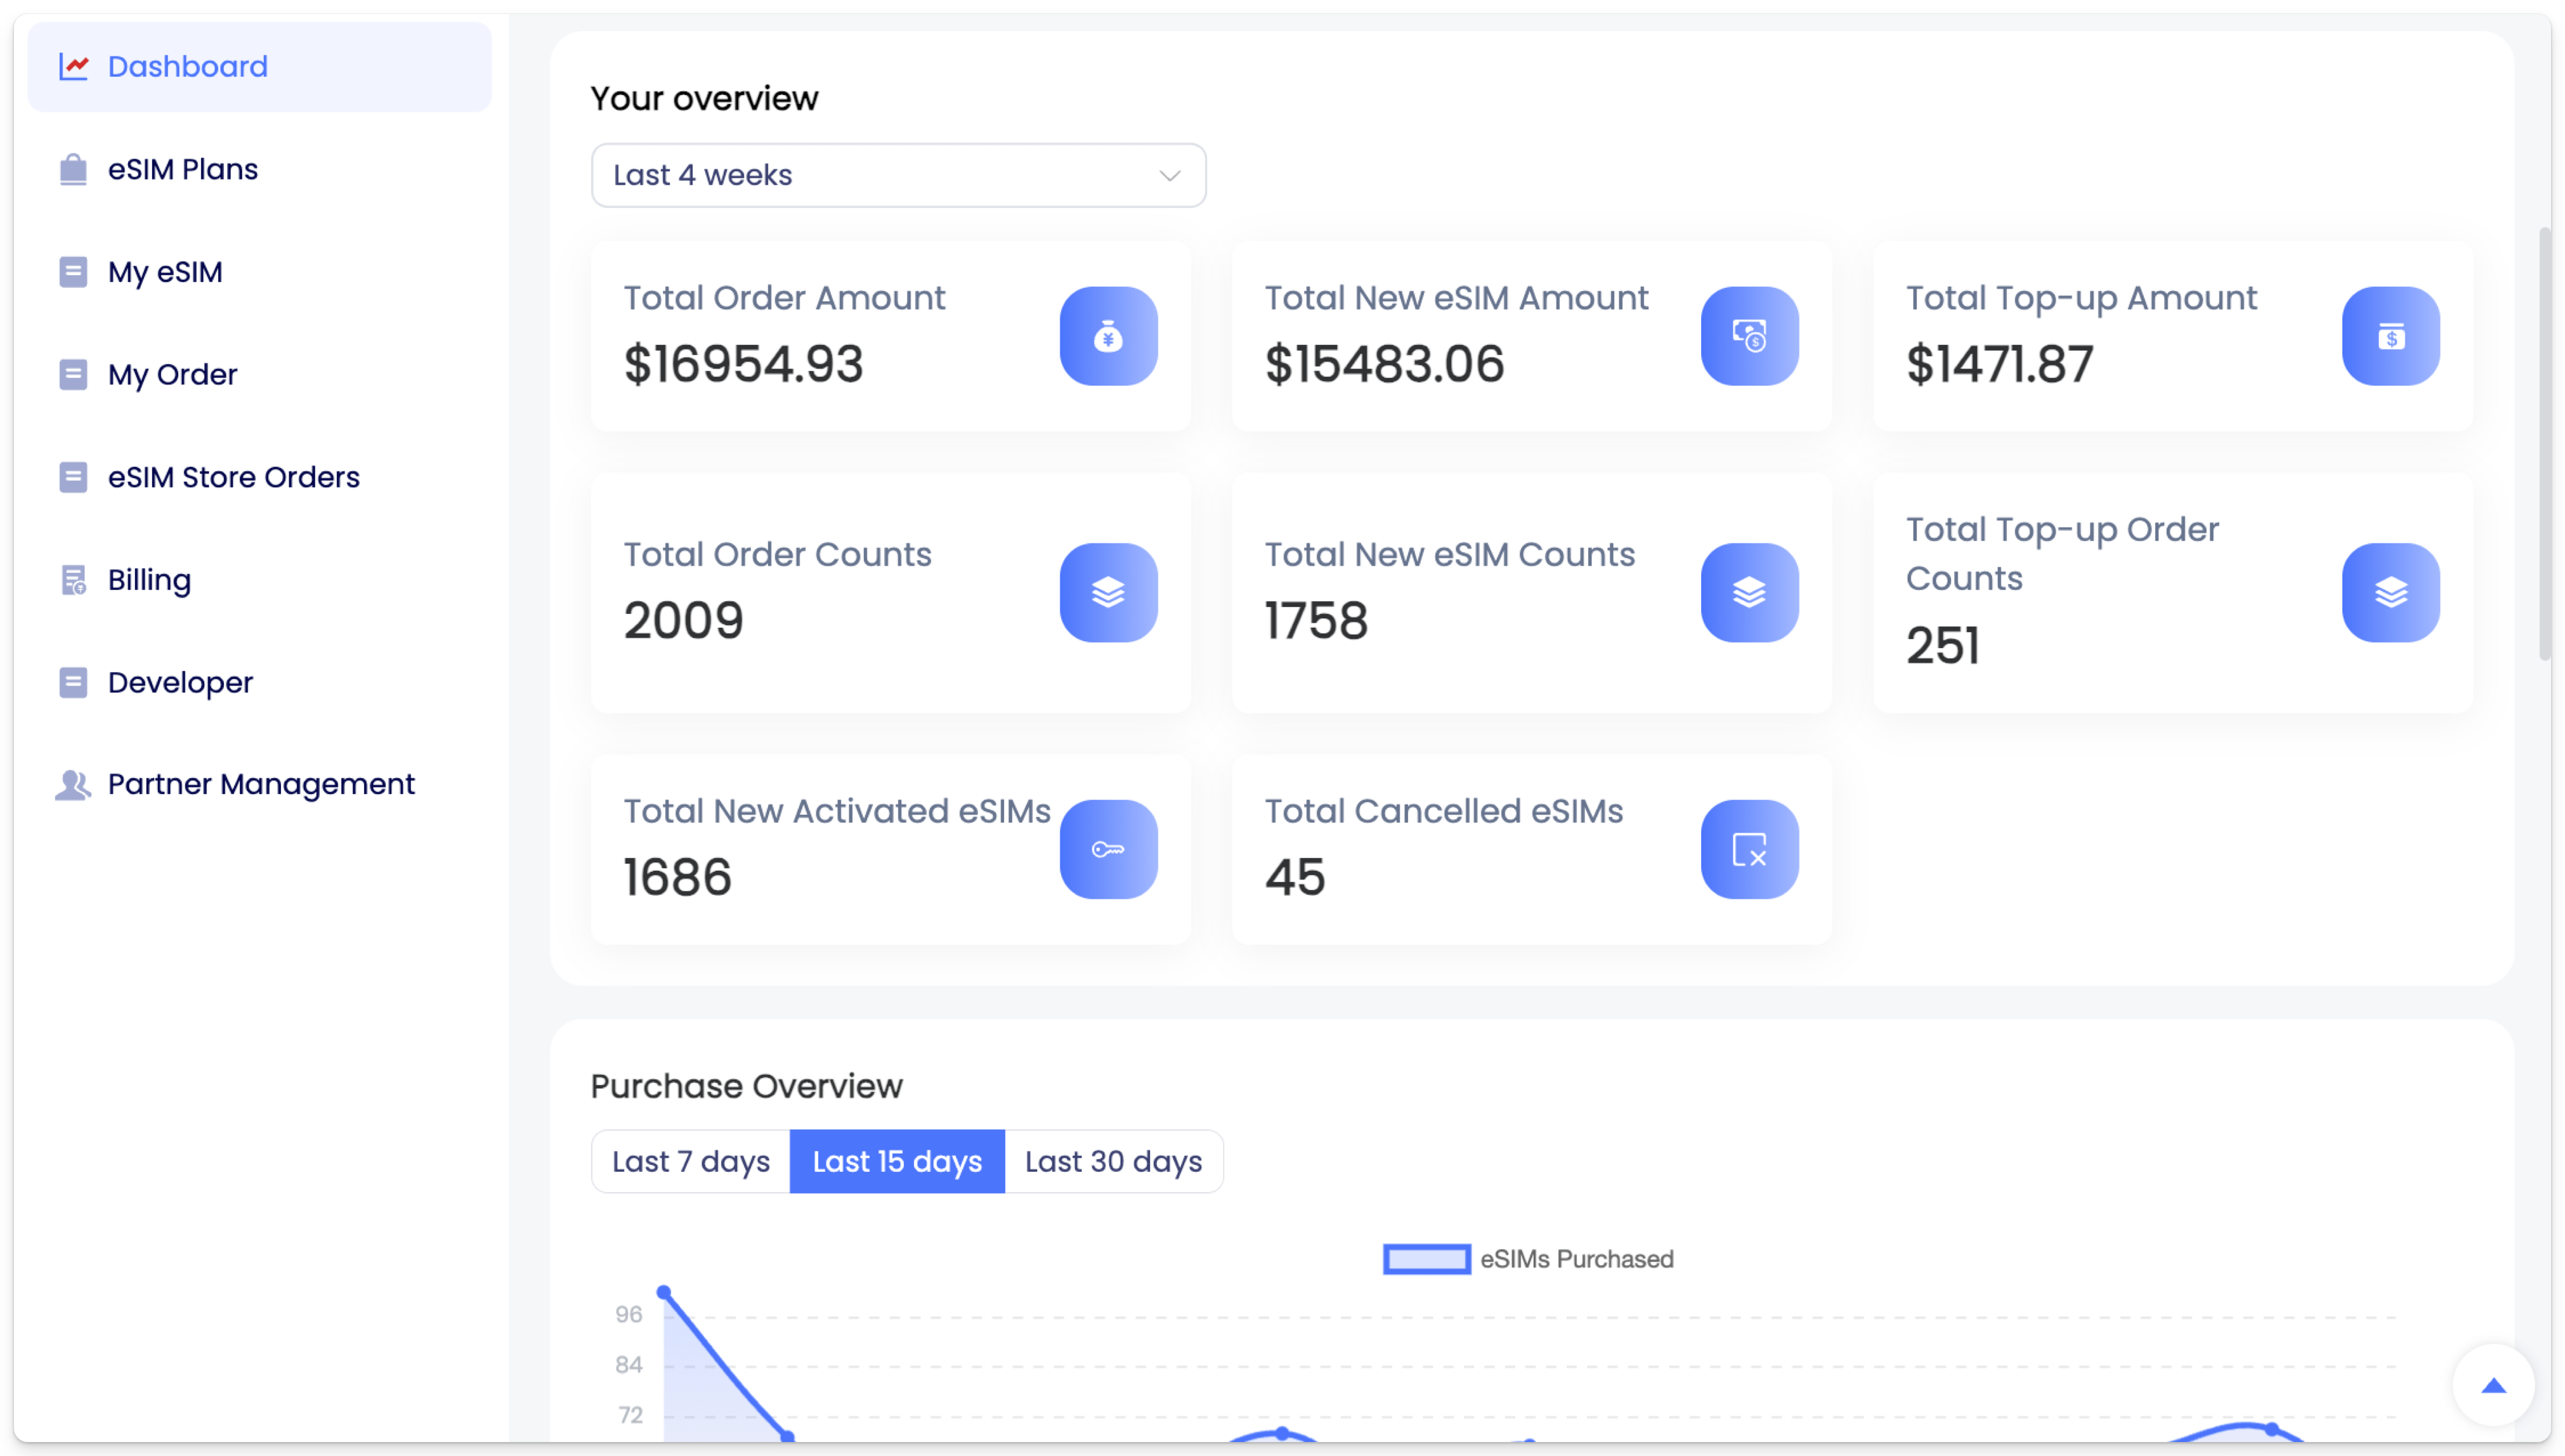Expand the overview period chevron arrow
This screenshot has width=2565, height=1456.
(1169, 176)
